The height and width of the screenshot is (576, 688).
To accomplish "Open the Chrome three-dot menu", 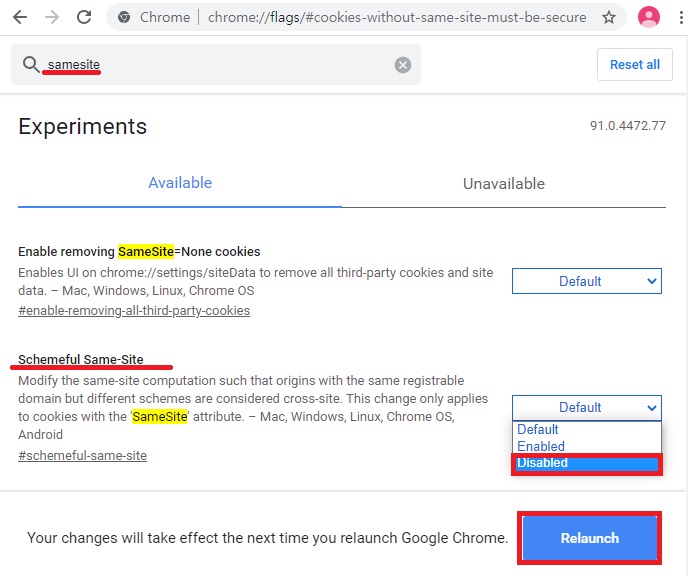I will click(680, 17).
